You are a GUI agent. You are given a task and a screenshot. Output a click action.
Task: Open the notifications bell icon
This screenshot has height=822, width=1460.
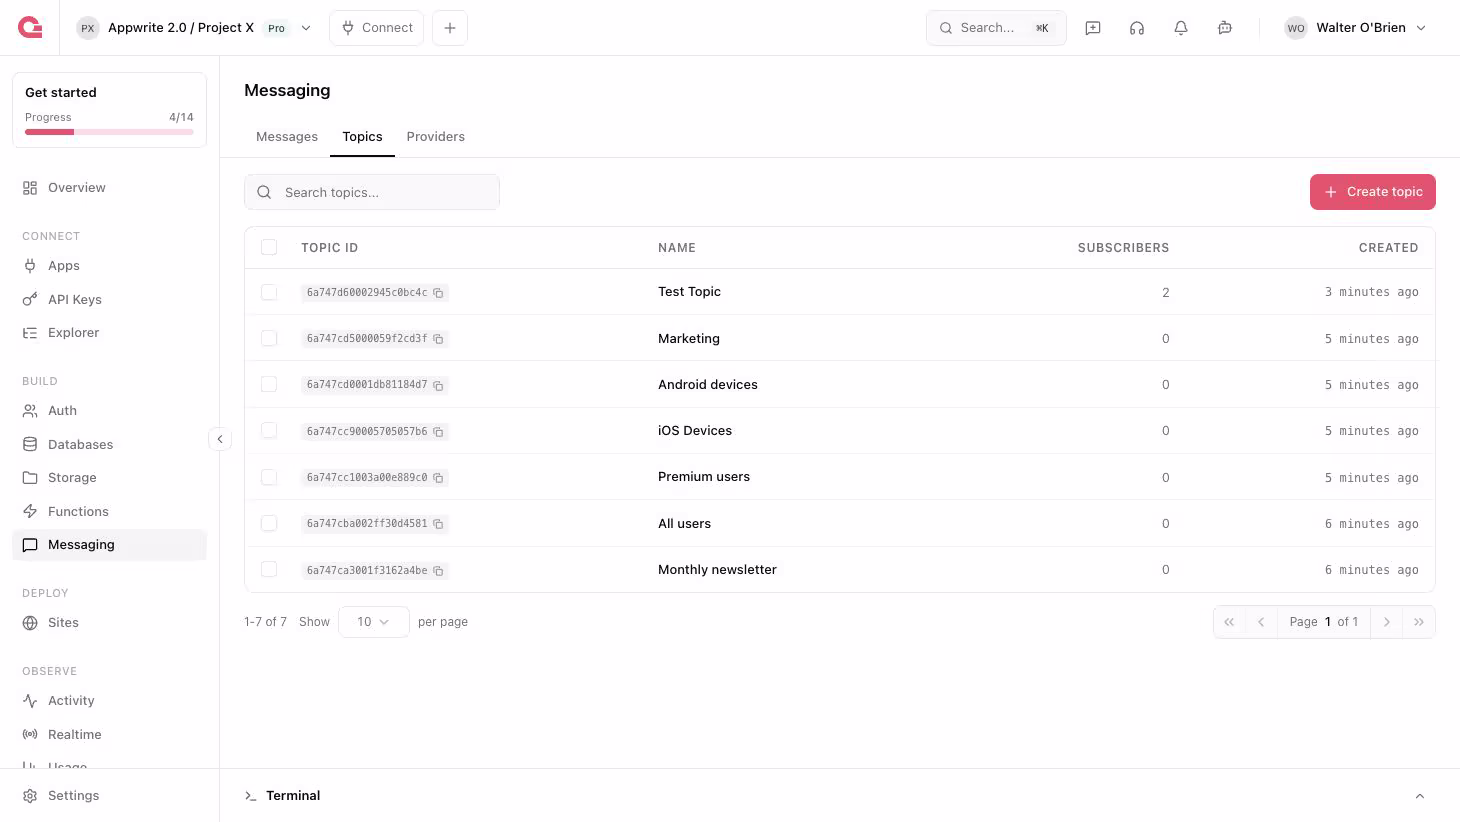(x=1181, y=28)
